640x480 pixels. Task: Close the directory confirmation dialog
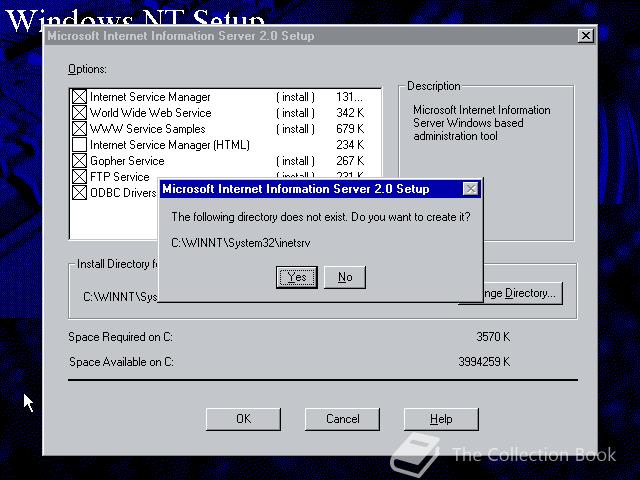[471, 189]
